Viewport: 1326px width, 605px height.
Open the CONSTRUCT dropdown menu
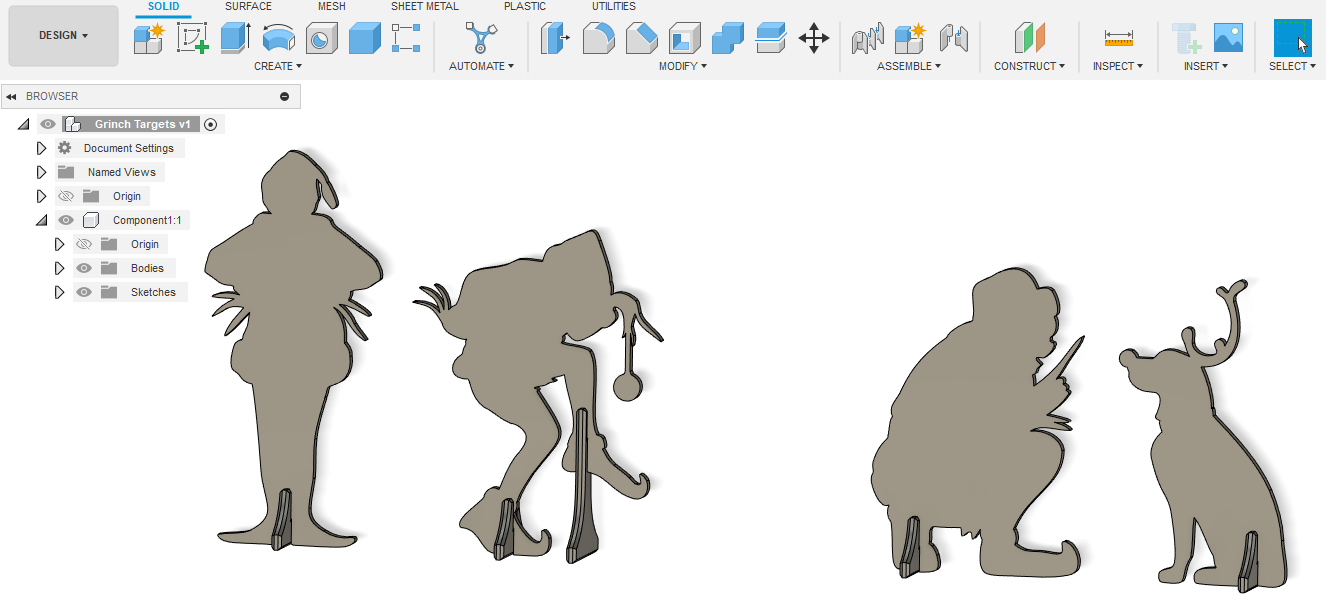click(x=1029, y=66)
